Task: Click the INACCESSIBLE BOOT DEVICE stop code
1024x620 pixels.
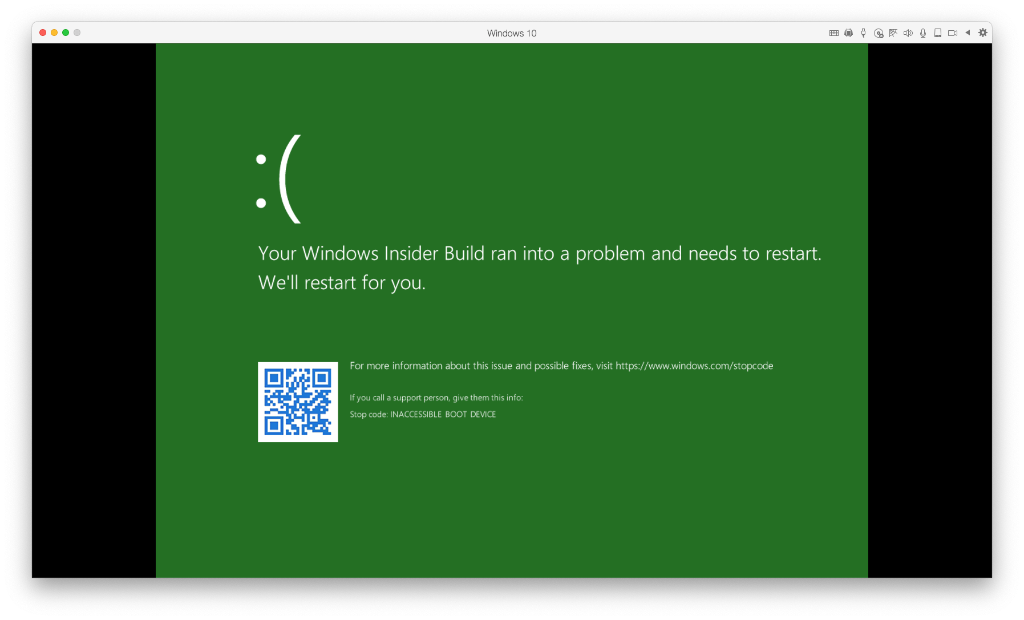Action: pyautogui.click(x=443, y=414)
